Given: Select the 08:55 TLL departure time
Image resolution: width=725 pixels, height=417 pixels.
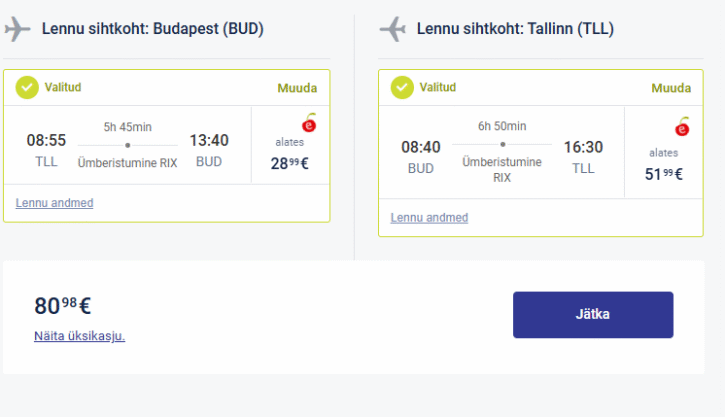Looking at the screenshot, I should pyautogui.click(x=46, y=141).
